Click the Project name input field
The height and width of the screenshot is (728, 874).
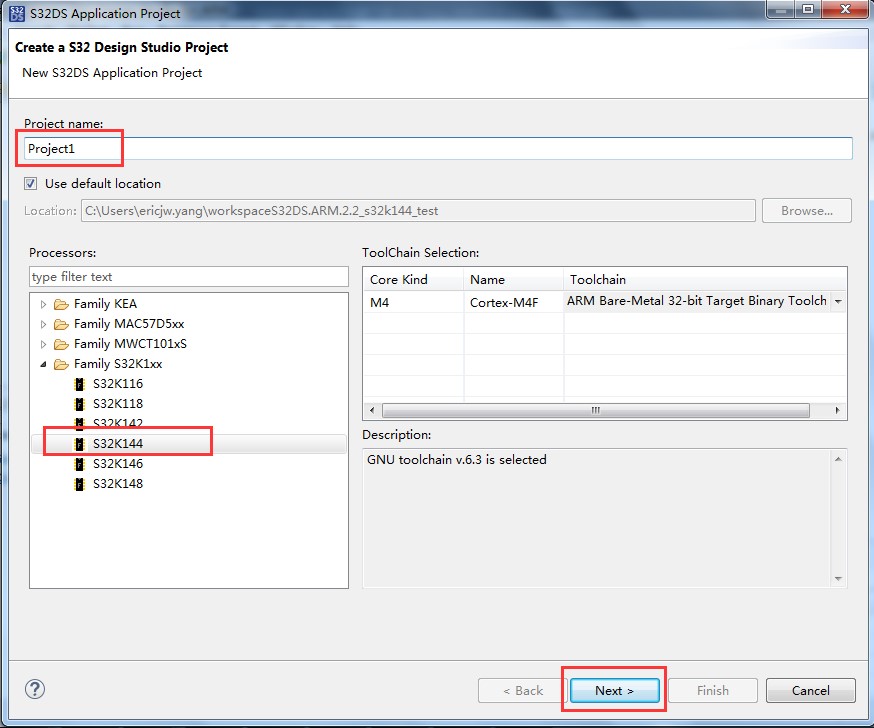tap(438, 149)
